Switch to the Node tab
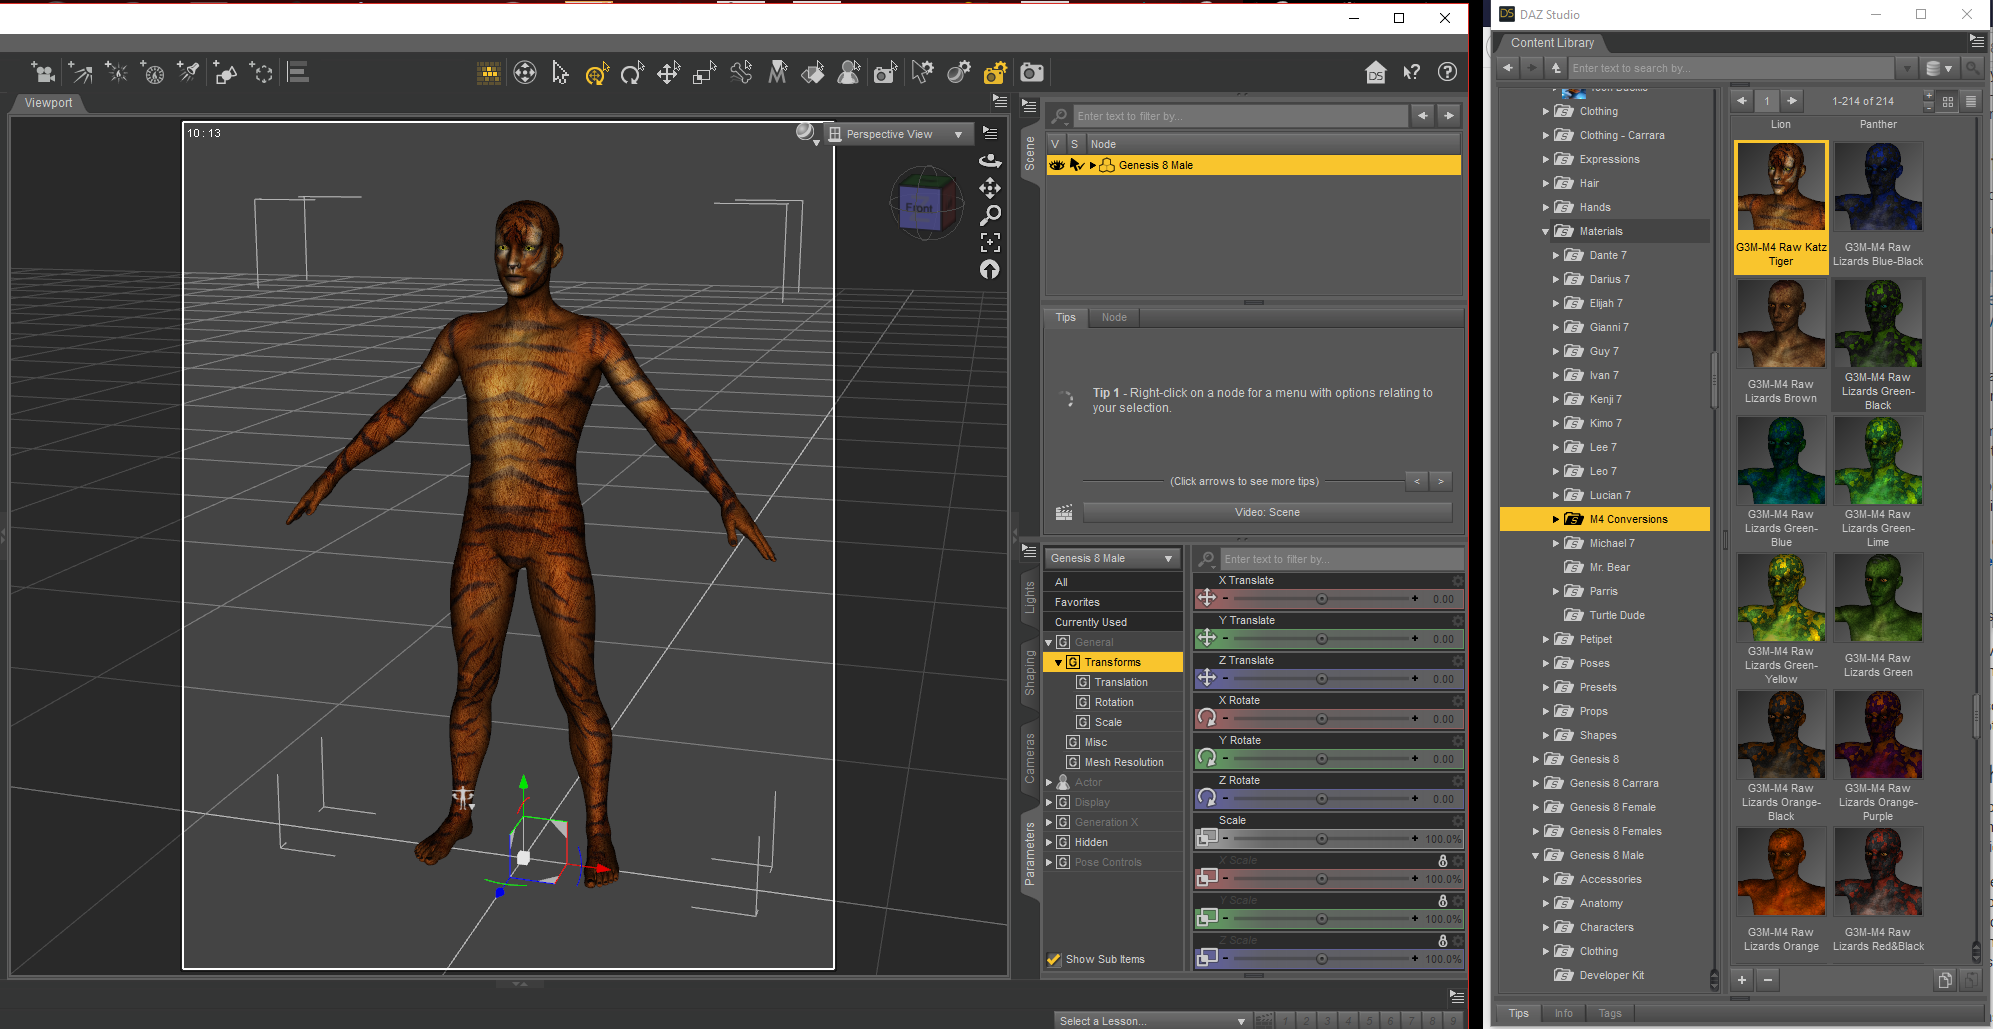 tap(1114, 318)
